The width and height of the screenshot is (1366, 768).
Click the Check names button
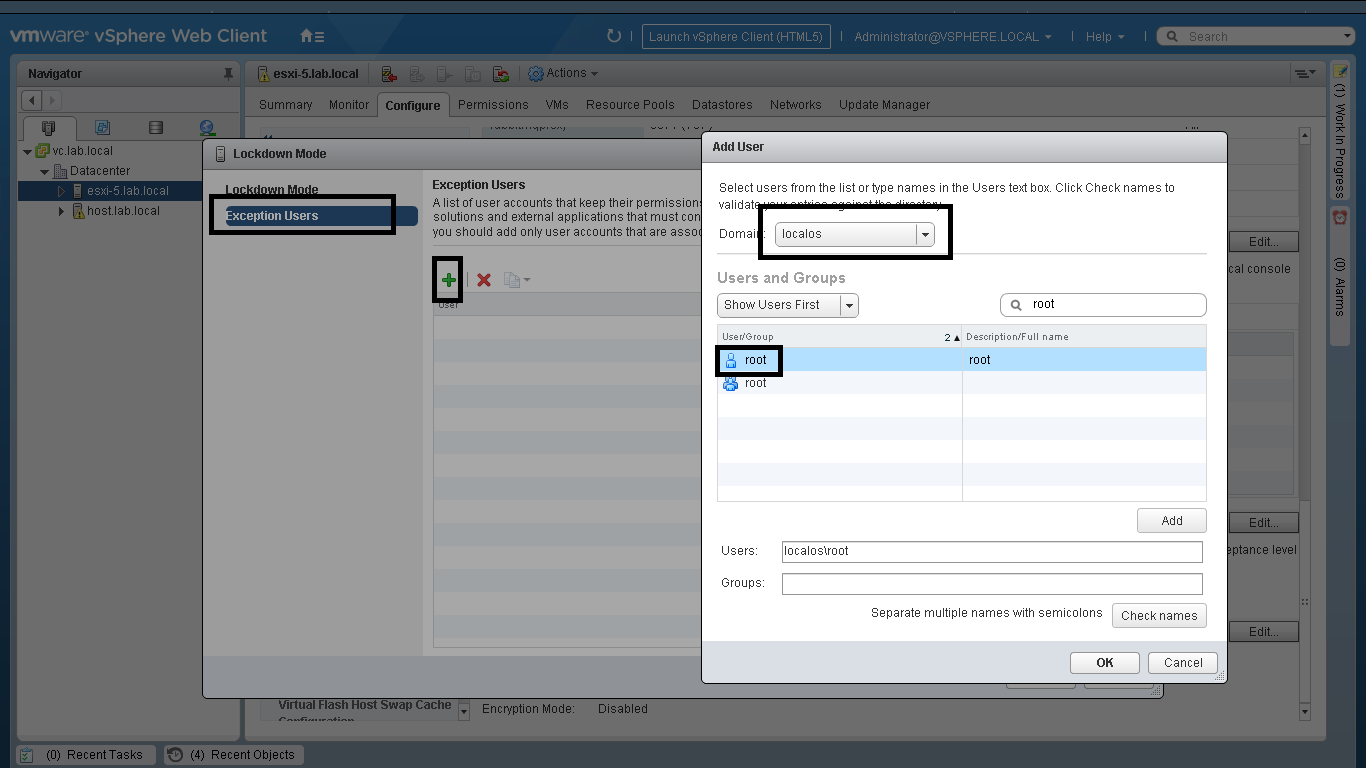click(1158, 616)
